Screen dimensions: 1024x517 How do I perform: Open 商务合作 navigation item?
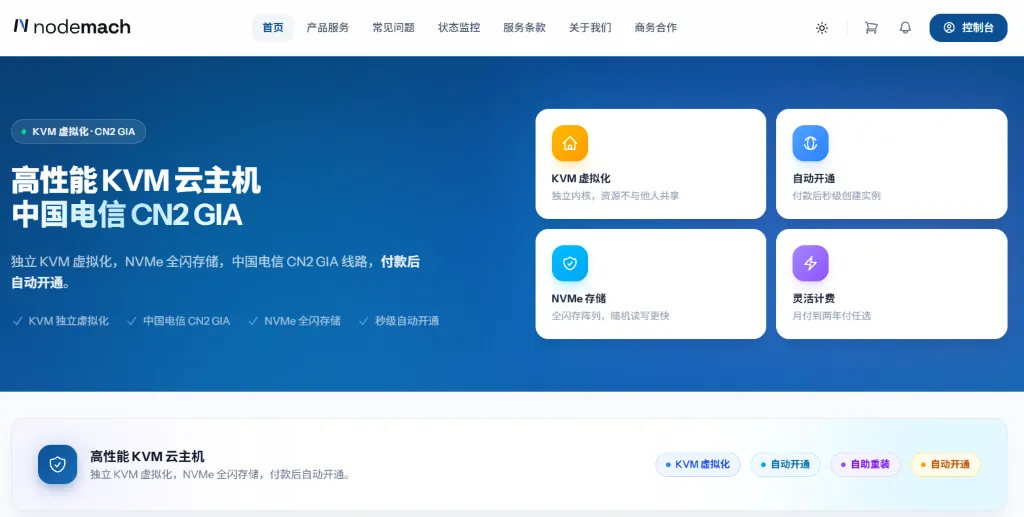(656, 27)
